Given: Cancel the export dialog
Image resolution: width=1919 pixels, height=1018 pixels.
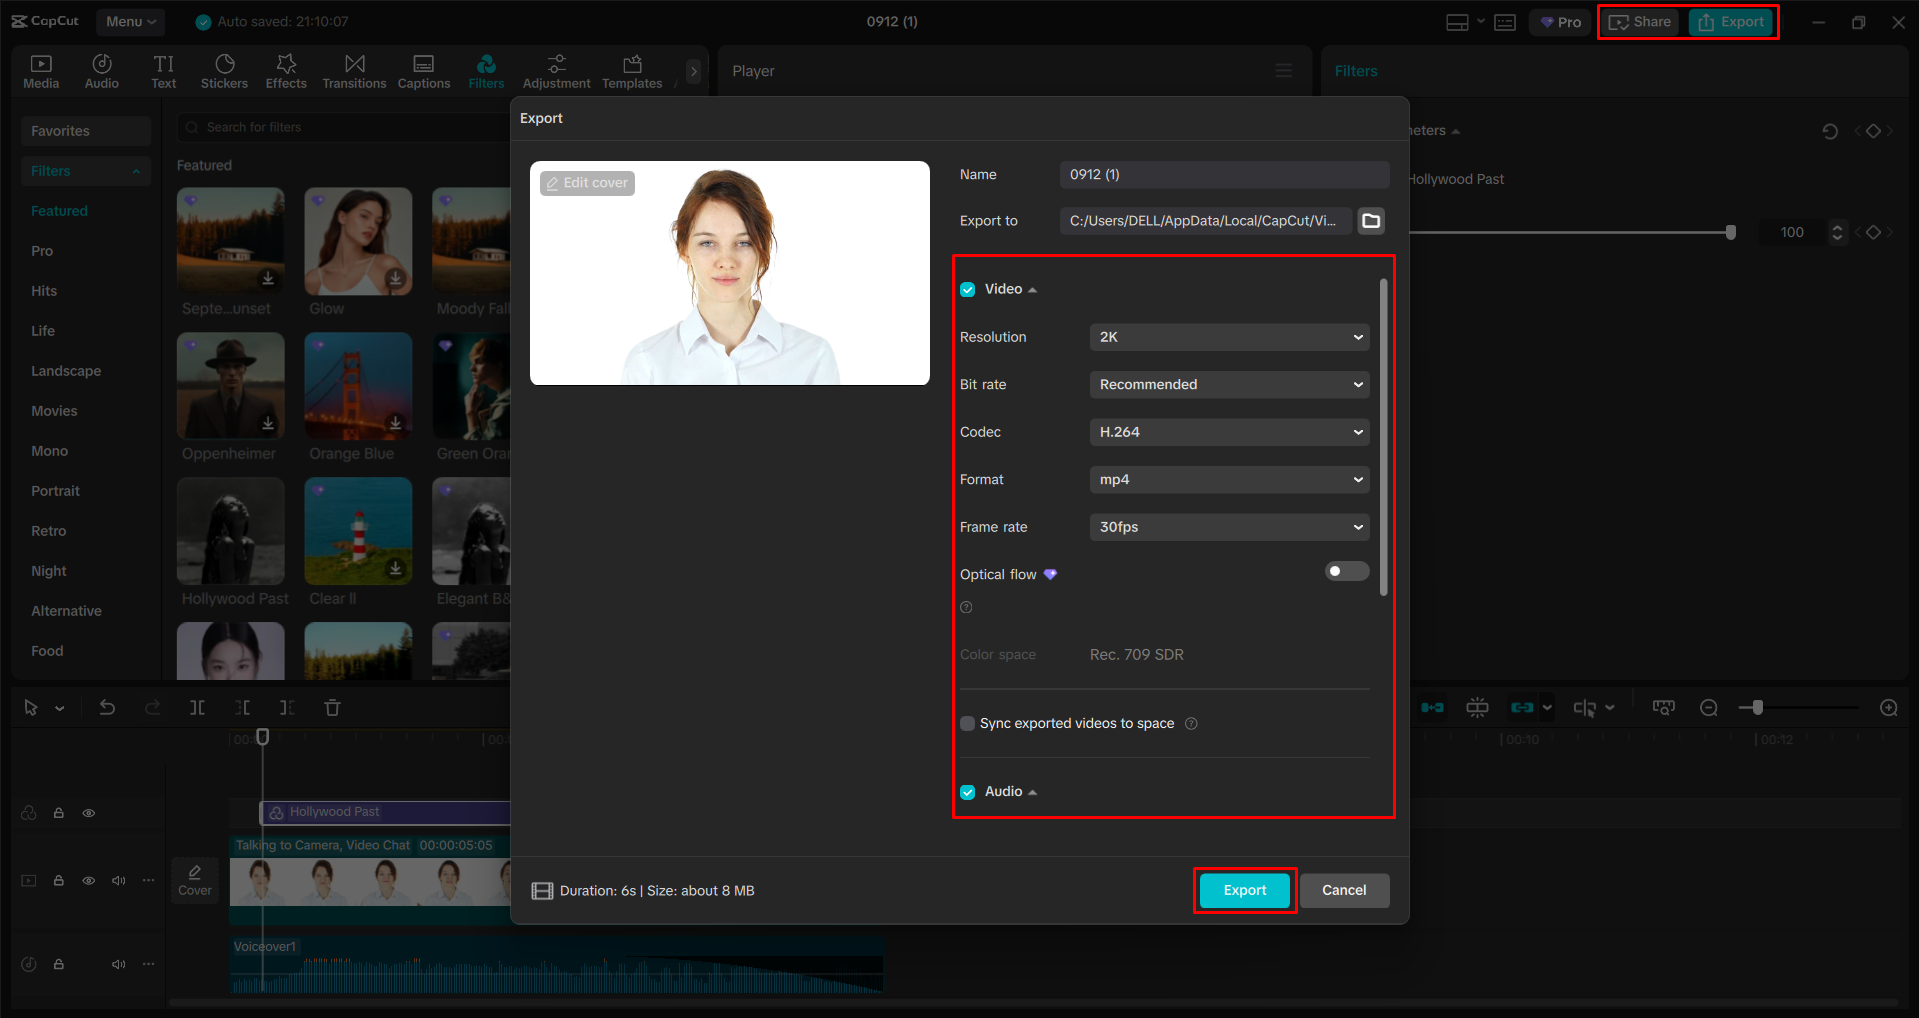Looking at the screenshot, I should coord(1344,890).
